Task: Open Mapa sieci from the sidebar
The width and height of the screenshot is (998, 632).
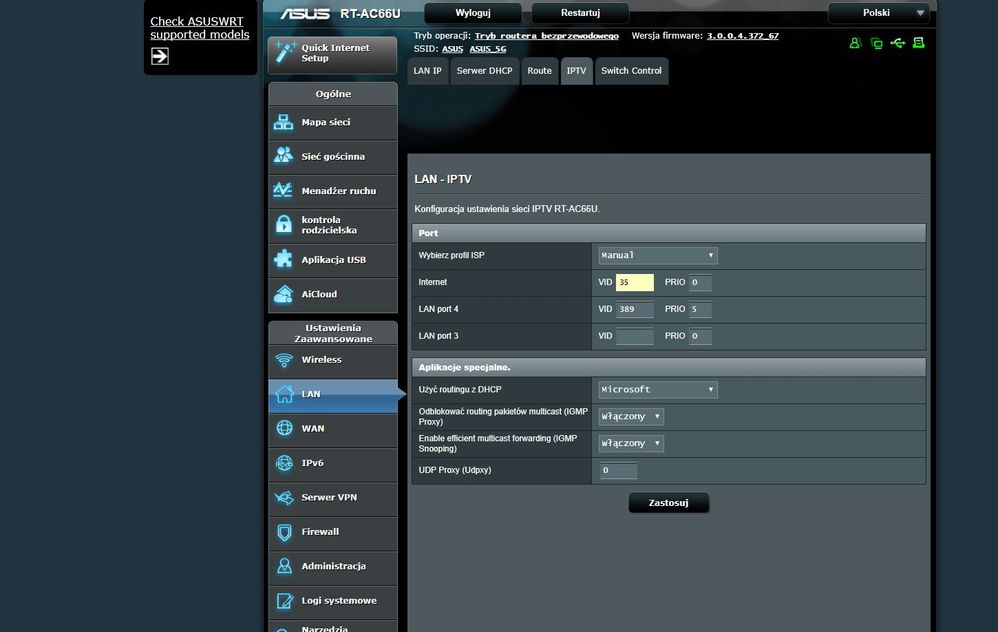Action: 332,123
